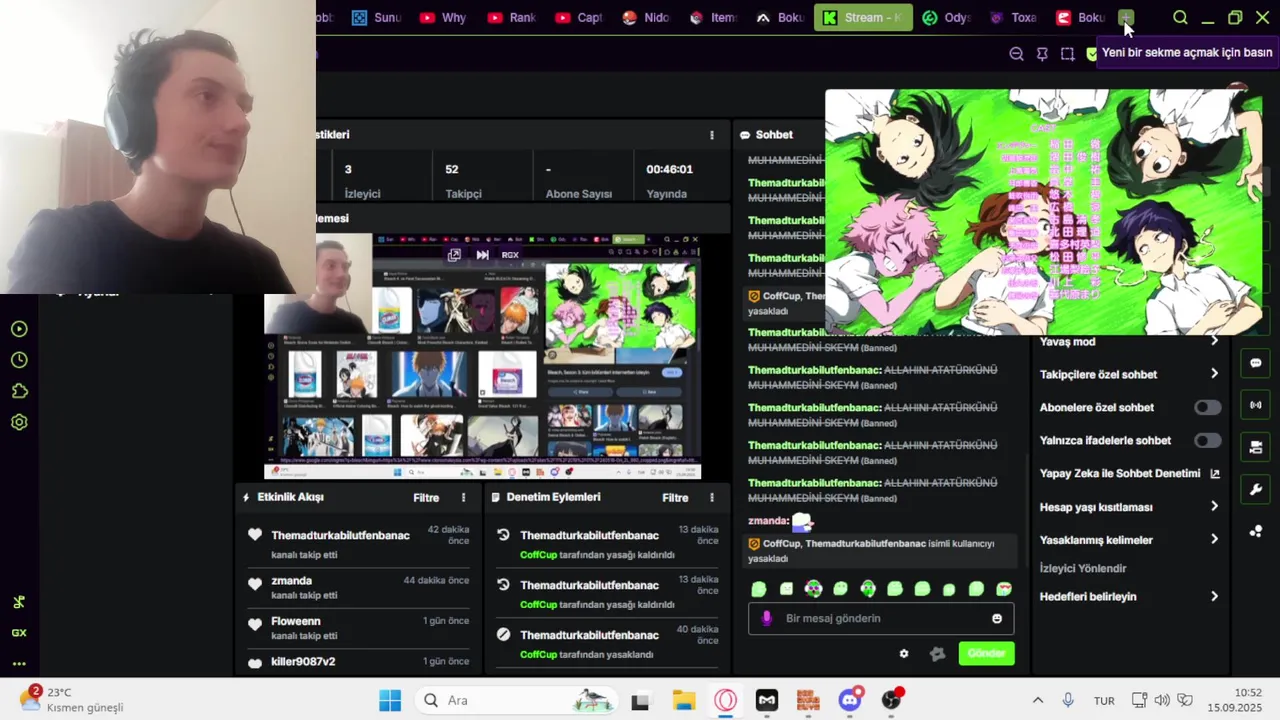Open Settings gear icon in the Opera sidebar
The height and width of the screenshot is (720, 1280).
pyautogui.click(x=19, y=422)
